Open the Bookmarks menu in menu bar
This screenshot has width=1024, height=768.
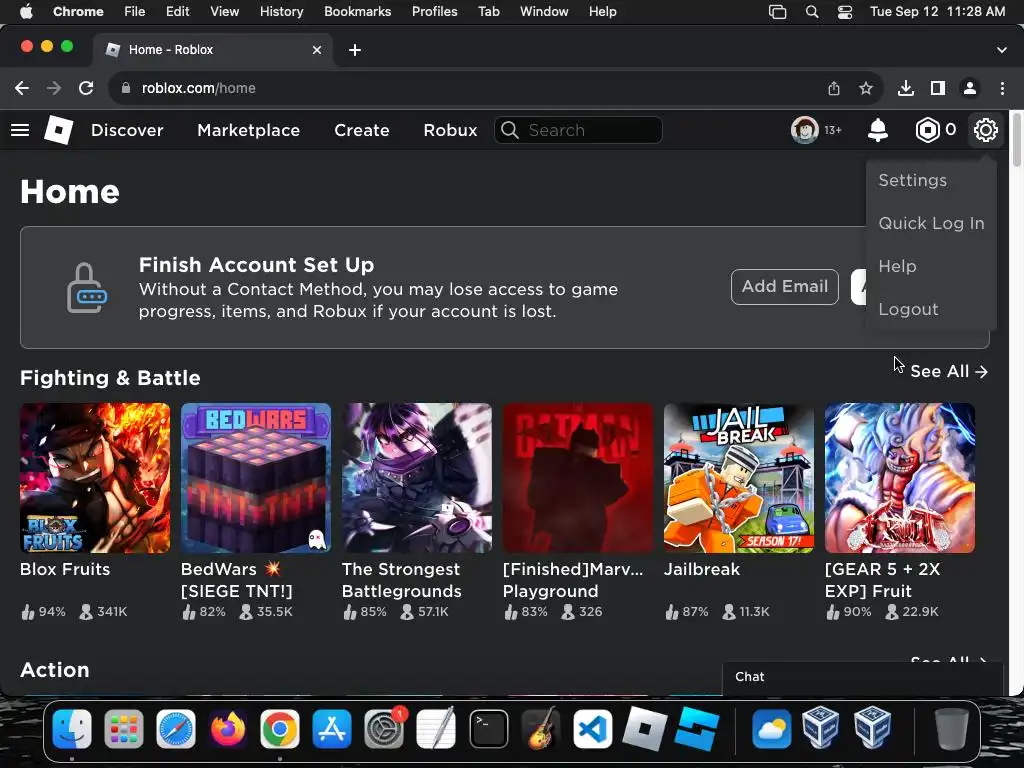point(357,12)
